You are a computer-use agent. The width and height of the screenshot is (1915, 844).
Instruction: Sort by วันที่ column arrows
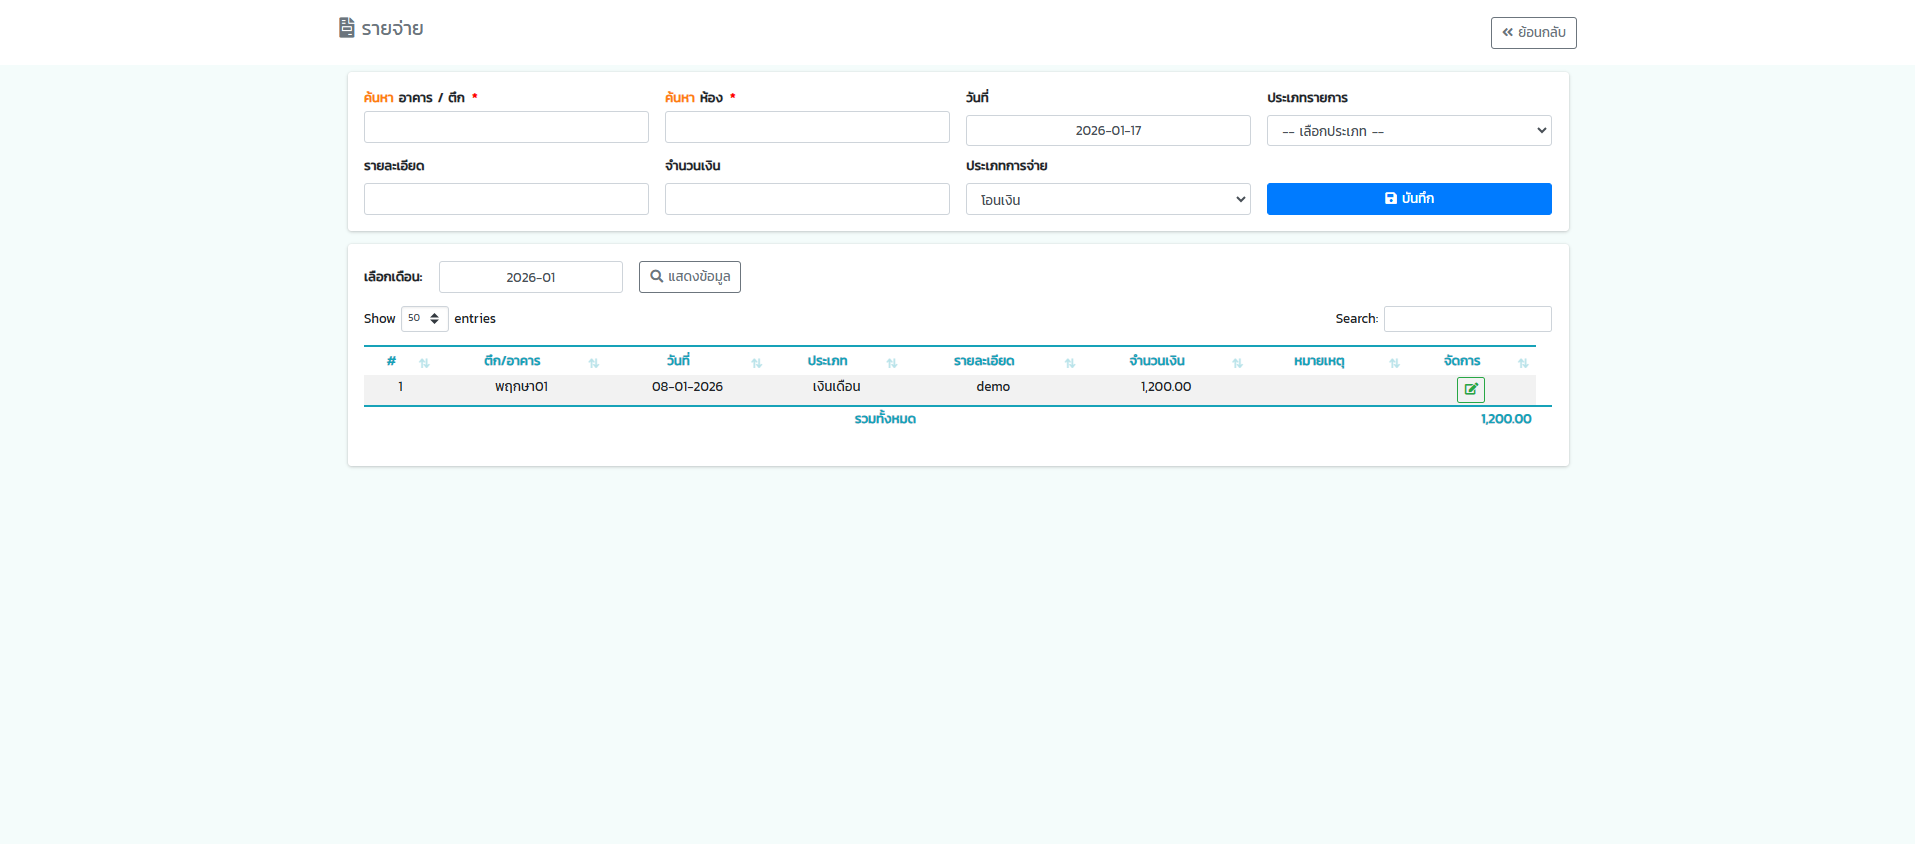[757, 363]
